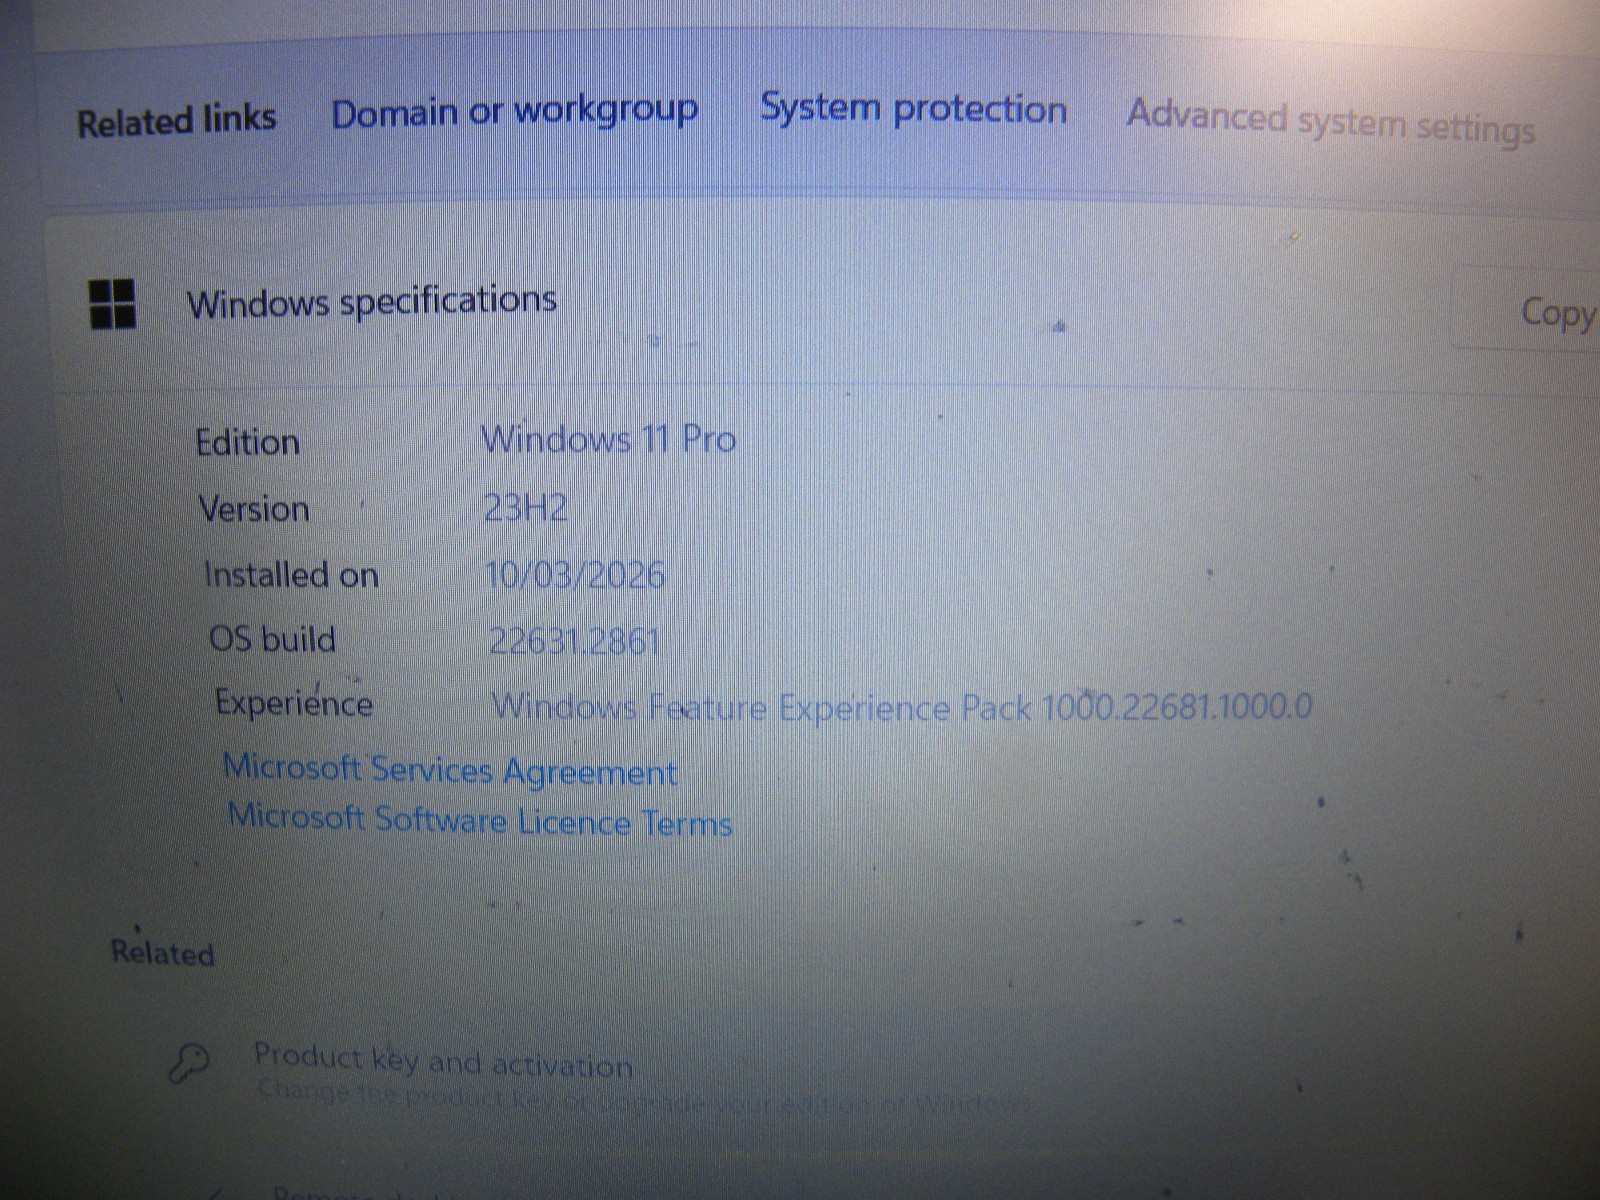Select the Version value 23H2

click(x=526, y=508)
